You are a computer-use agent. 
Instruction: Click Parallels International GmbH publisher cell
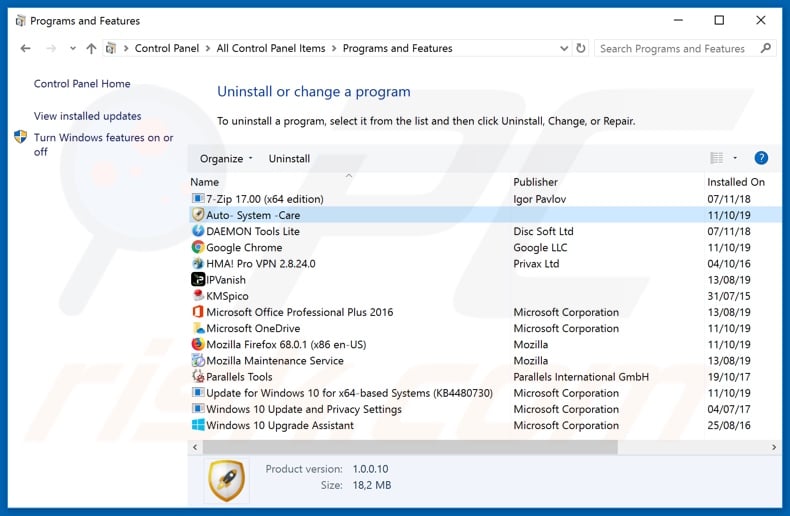pos(581,376)
